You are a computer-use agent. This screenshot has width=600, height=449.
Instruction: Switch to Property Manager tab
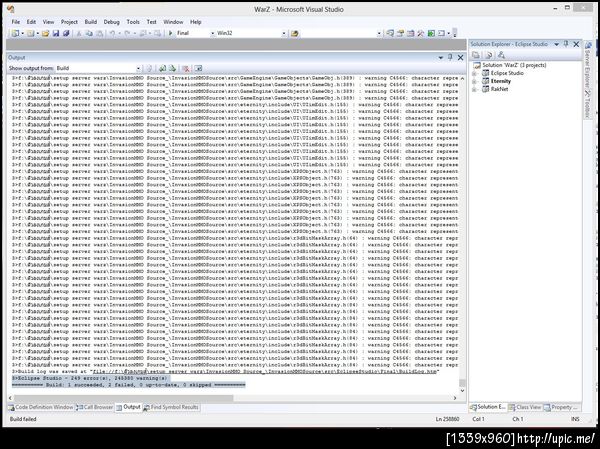coord(561,407)
